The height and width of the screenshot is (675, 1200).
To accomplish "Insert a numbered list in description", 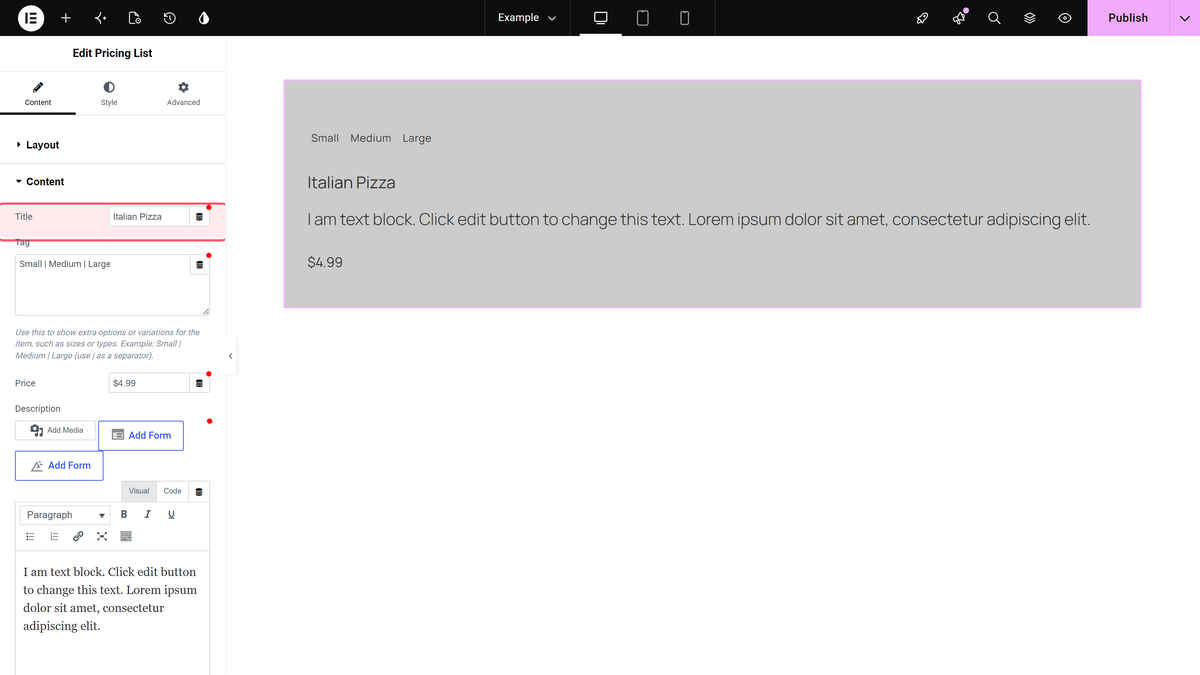I will 54,536.
